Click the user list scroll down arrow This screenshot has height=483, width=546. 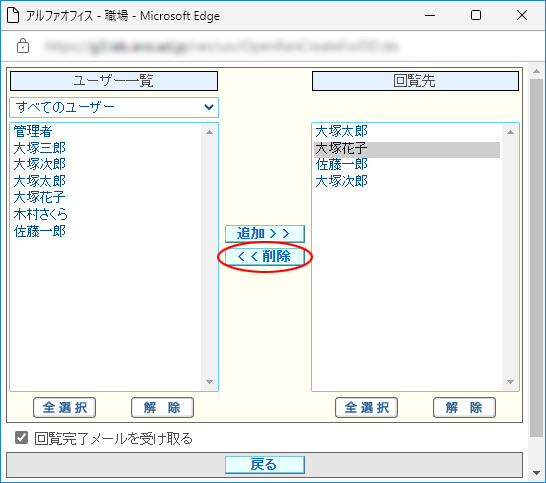point(209,382)
